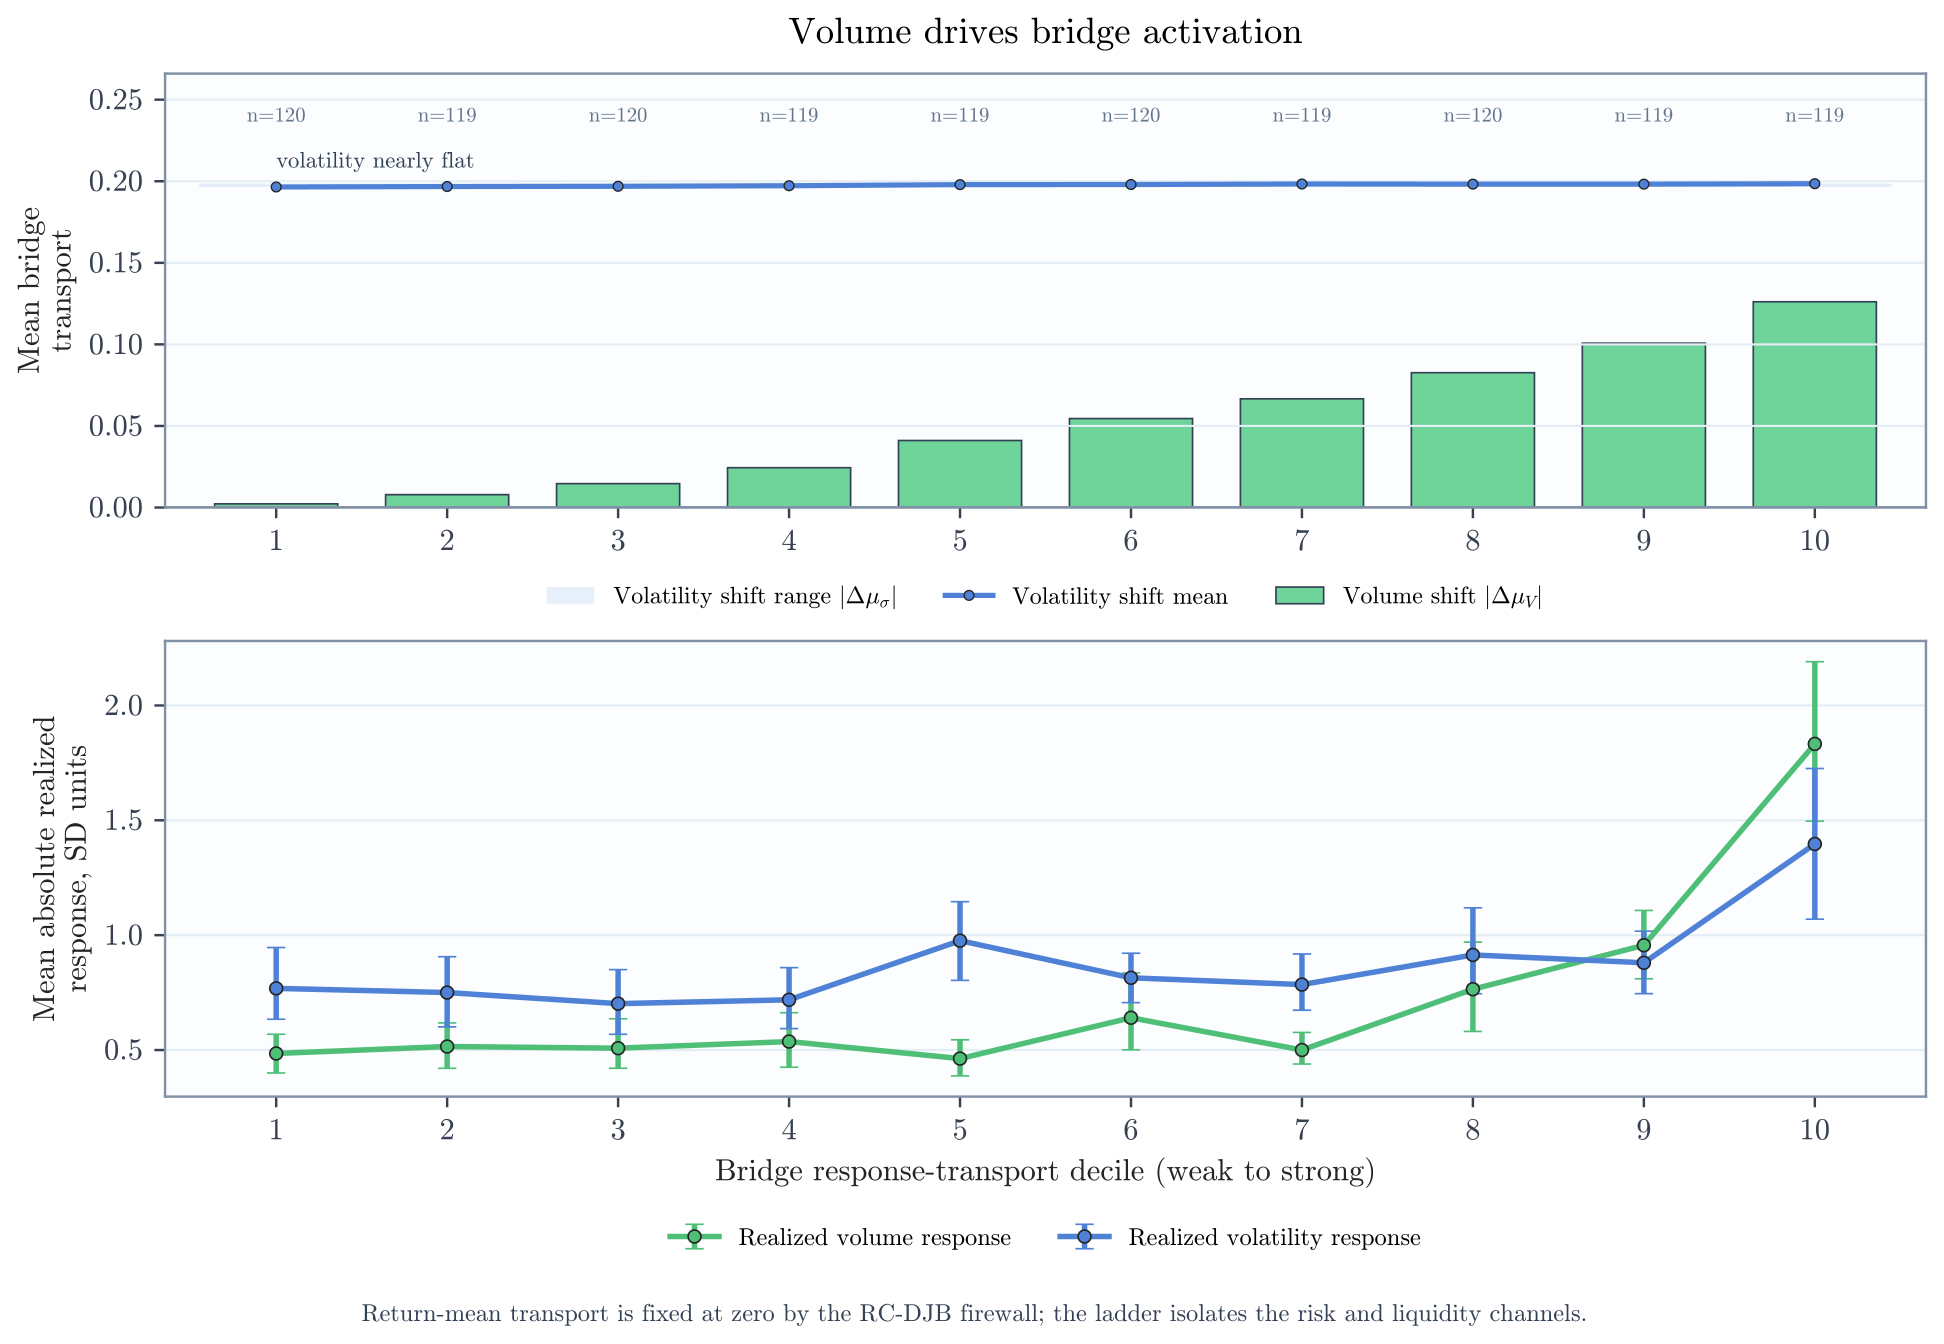Click the 'Volatility shift range' legend label
Image resolution: width=1944 pixels, height=1344 pixels.
tap(754, 596)
